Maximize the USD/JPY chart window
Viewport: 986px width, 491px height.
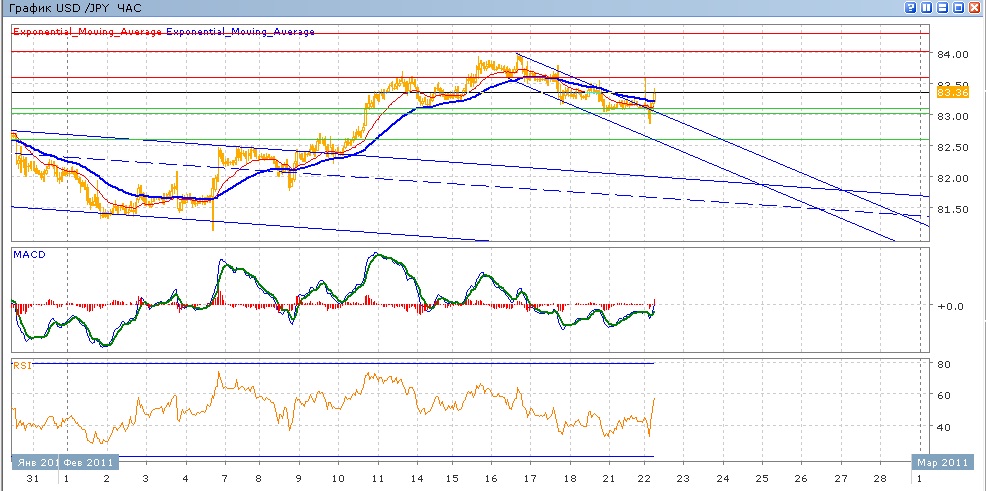(x=958, y=8)
